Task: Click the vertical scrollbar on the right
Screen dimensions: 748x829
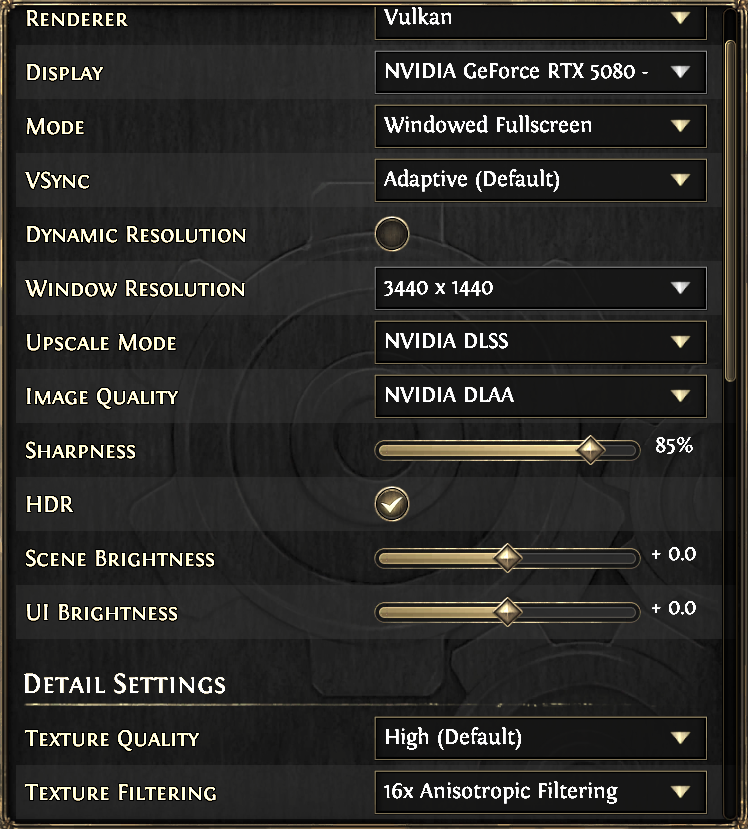Action: (733, 200)
